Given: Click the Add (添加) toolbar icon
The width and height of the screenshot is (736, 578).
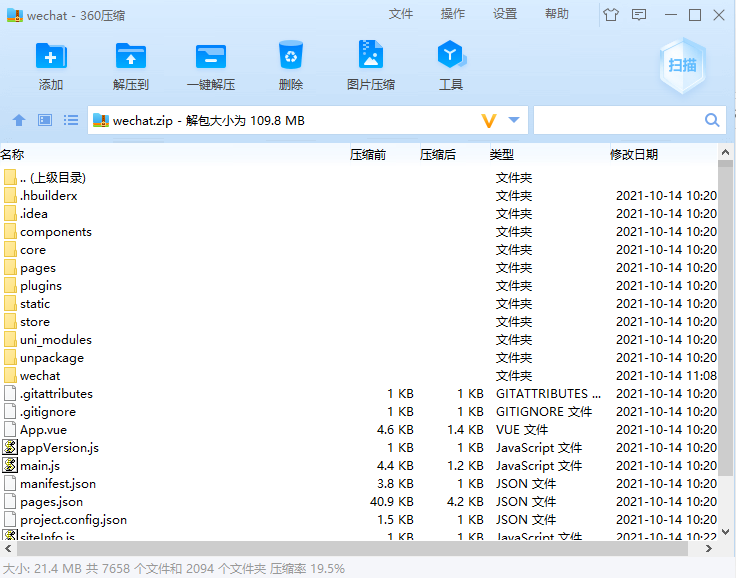Looking at the screenshot, I should click(51, 56).
